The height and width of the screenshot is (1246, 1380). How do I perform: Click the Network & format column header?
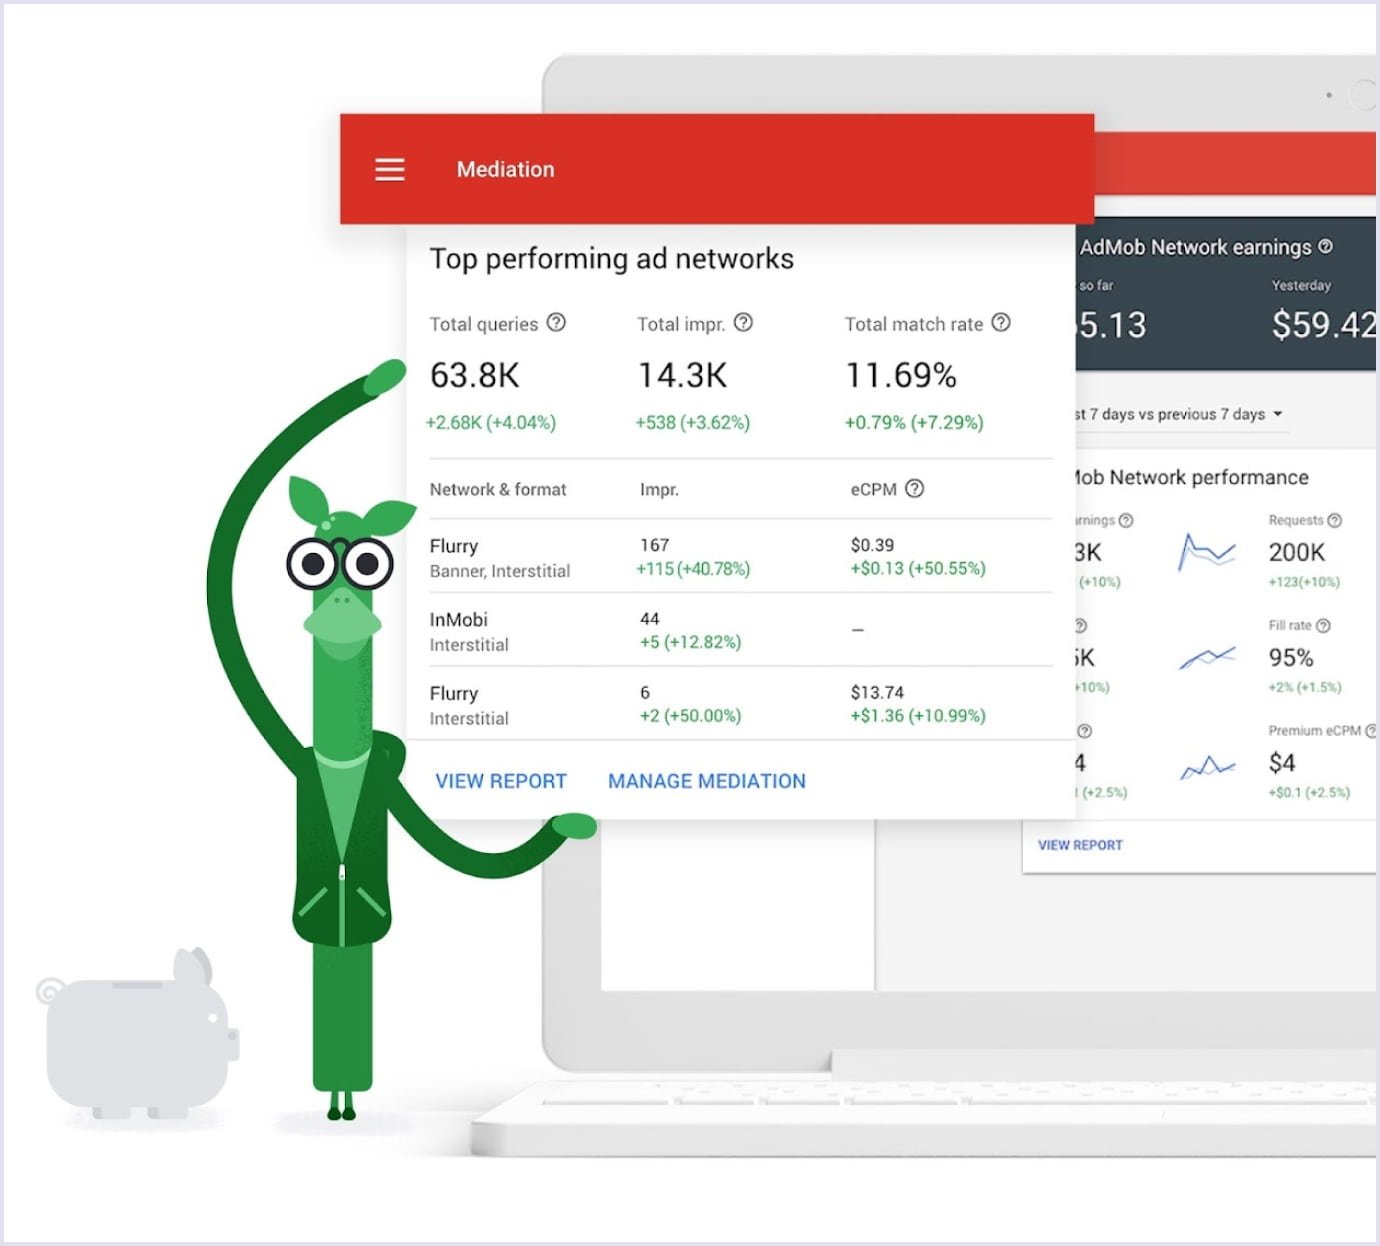(498, 489)
